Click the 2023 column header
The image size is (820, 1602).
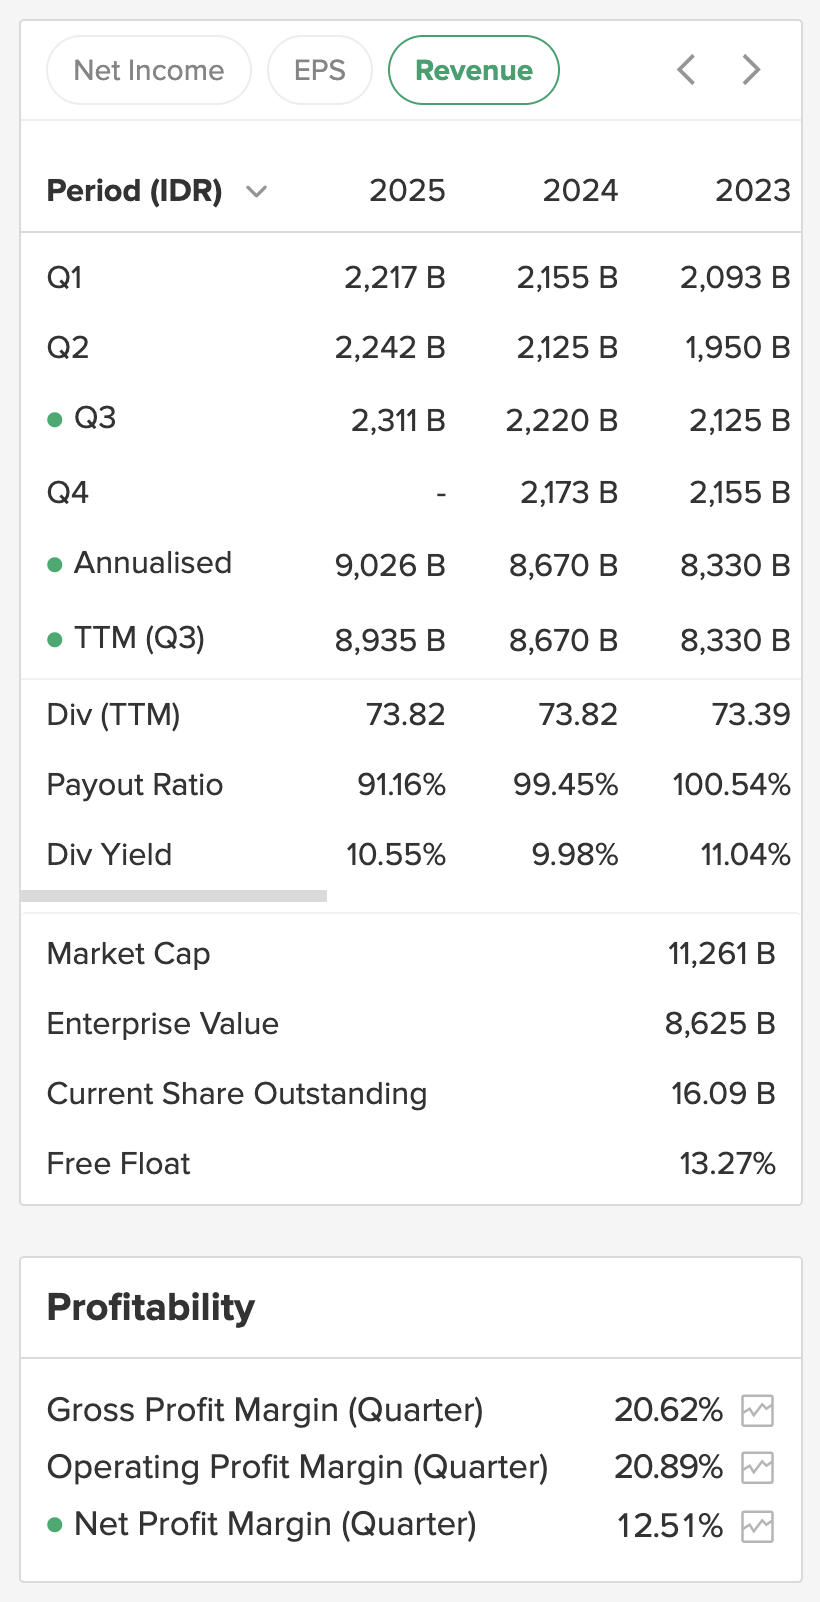(x=752, y=191)
